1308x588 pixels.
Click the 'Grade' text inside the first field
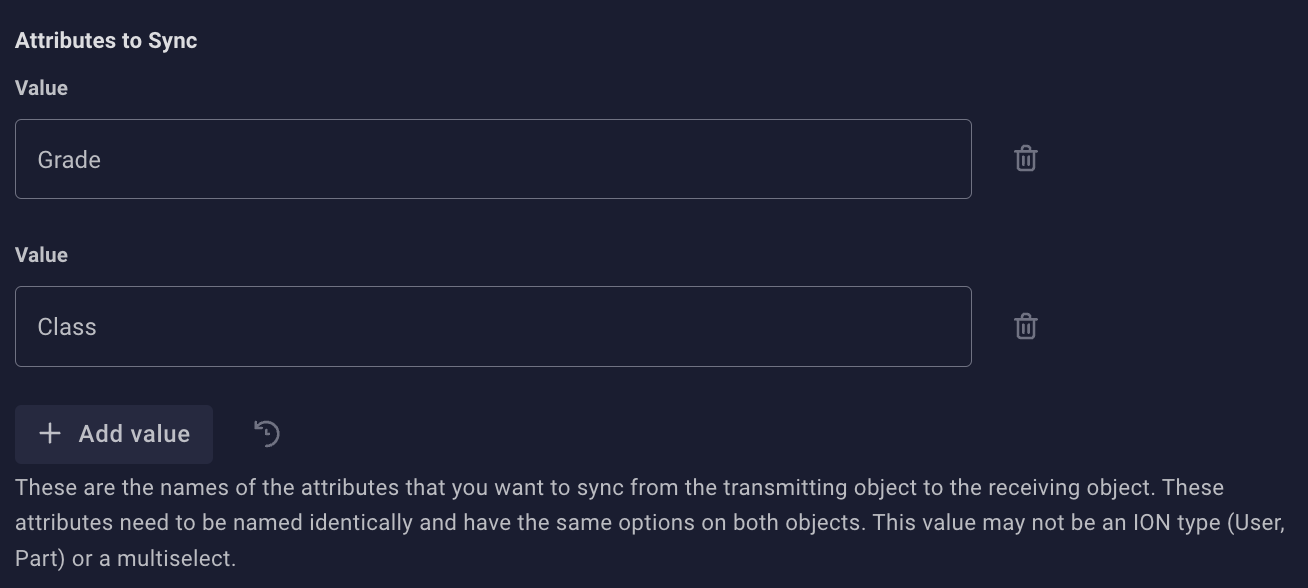pos(69,160)
